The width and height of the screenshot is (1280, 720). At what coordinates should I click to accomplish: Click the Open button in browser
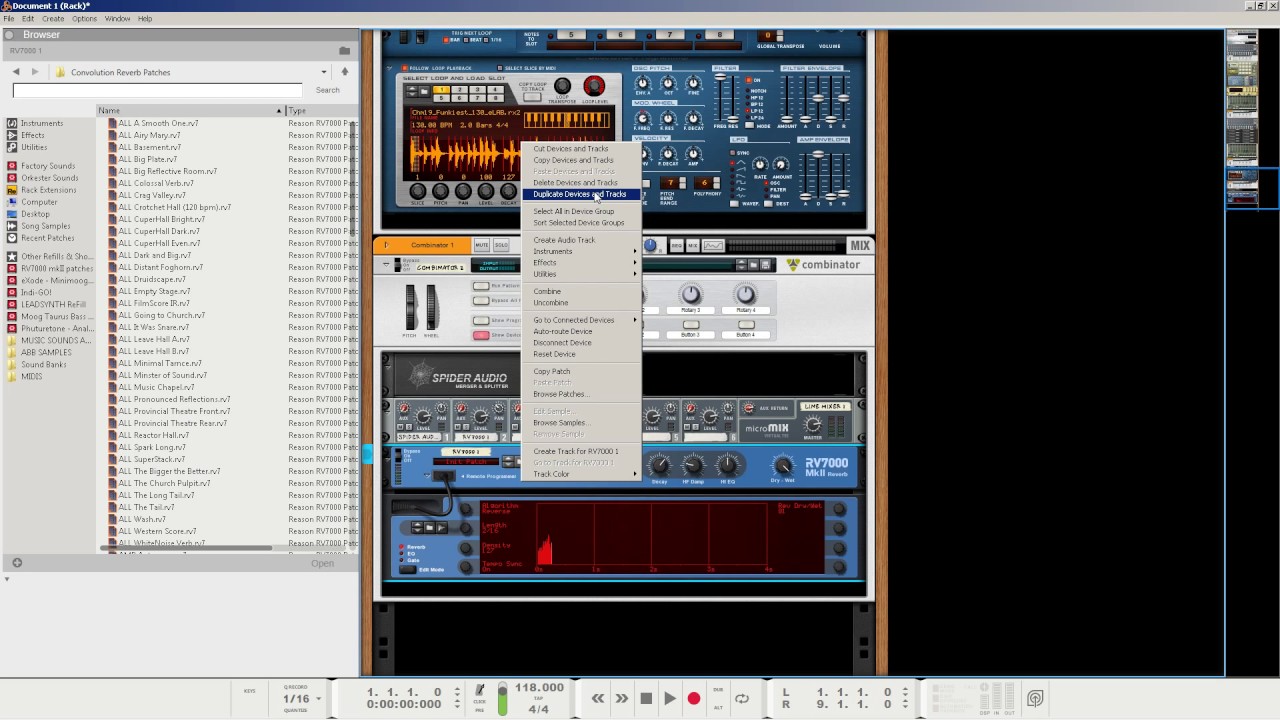tap(322, 563)
